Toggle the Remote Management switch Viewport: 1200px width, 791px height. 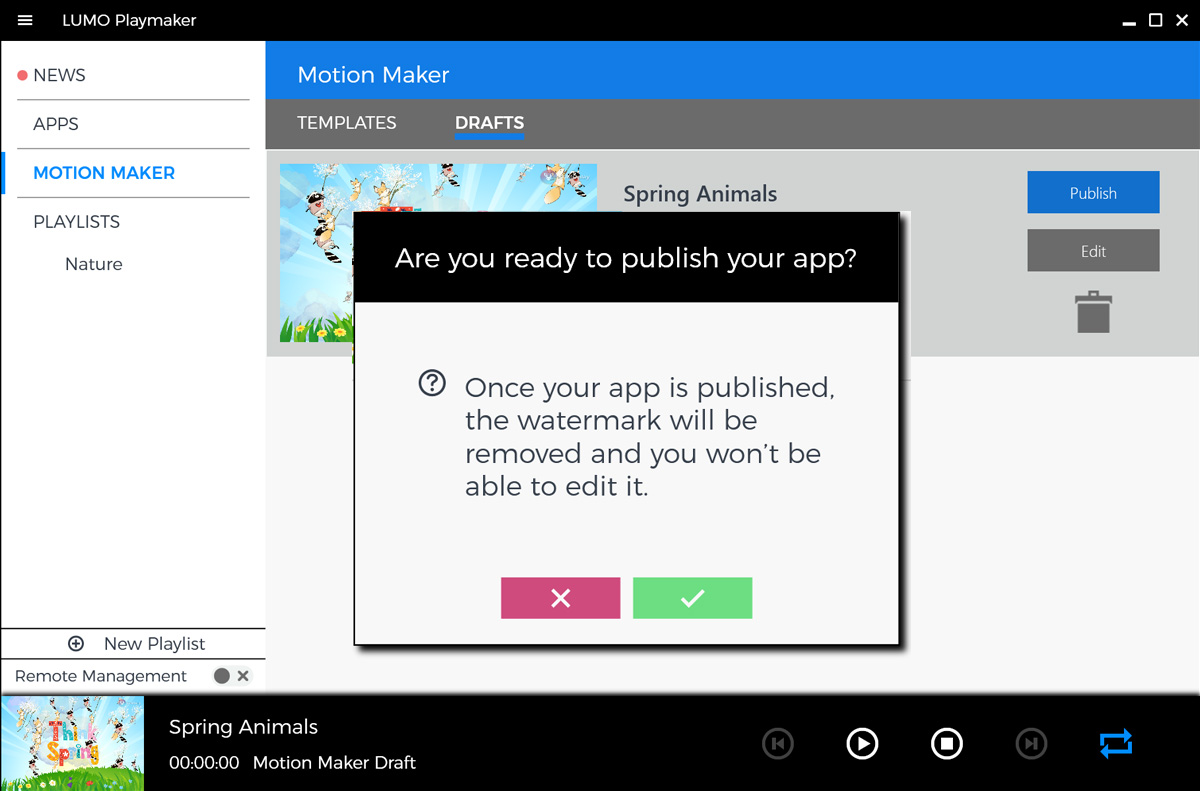pos(232,676)
